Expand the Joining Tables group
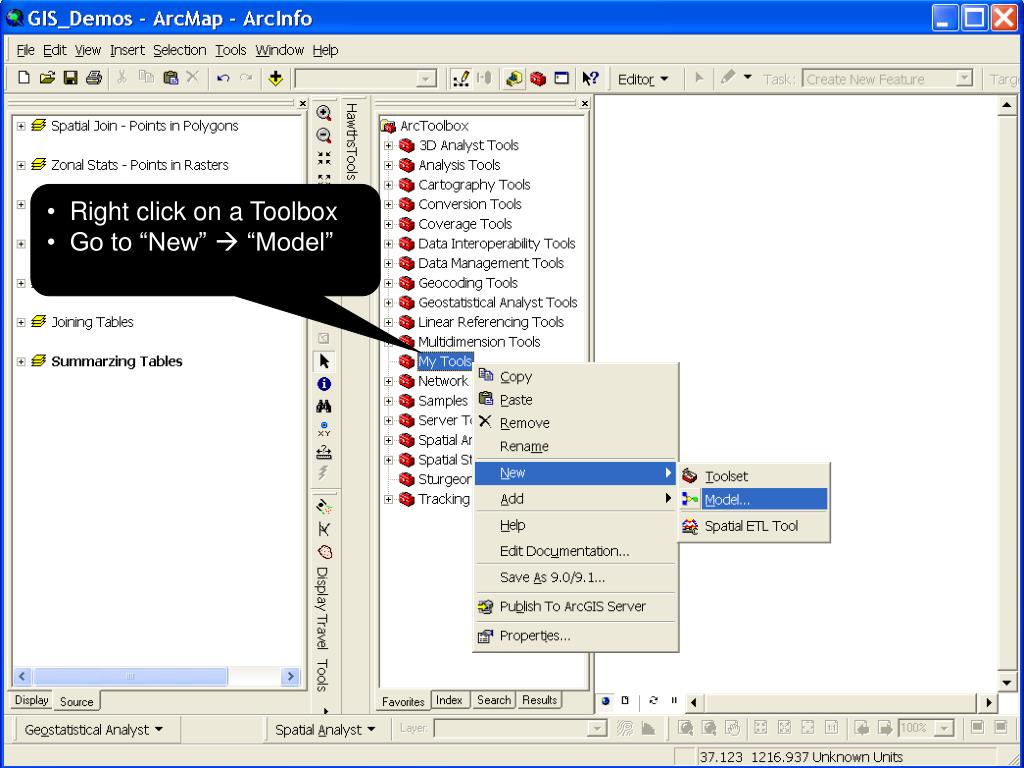This screenshot has width=1024, height=768. 21,322
